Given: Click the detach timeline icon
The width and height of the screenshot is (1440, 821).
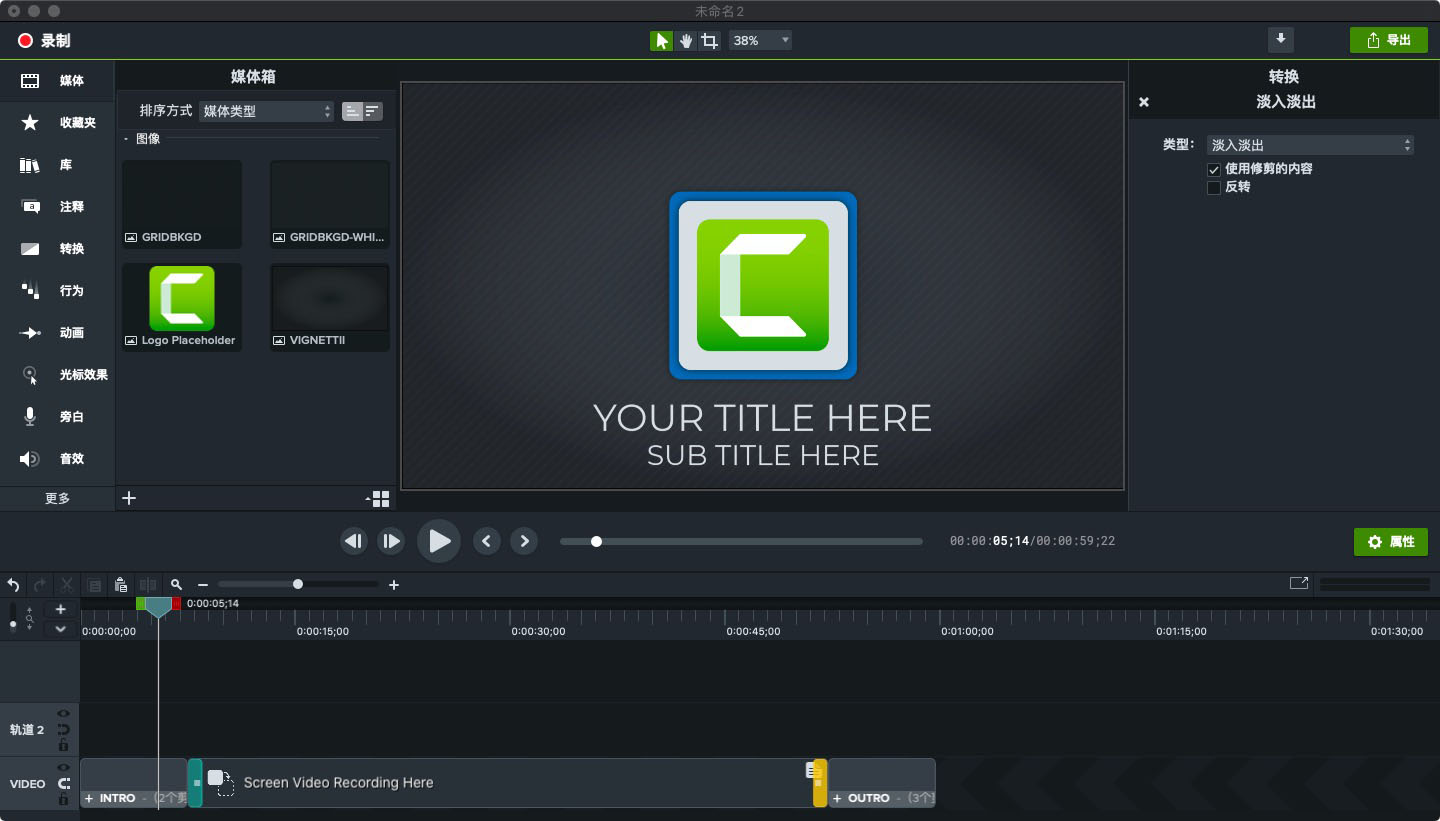Looking at the screenshot, I should (1298, 584).
